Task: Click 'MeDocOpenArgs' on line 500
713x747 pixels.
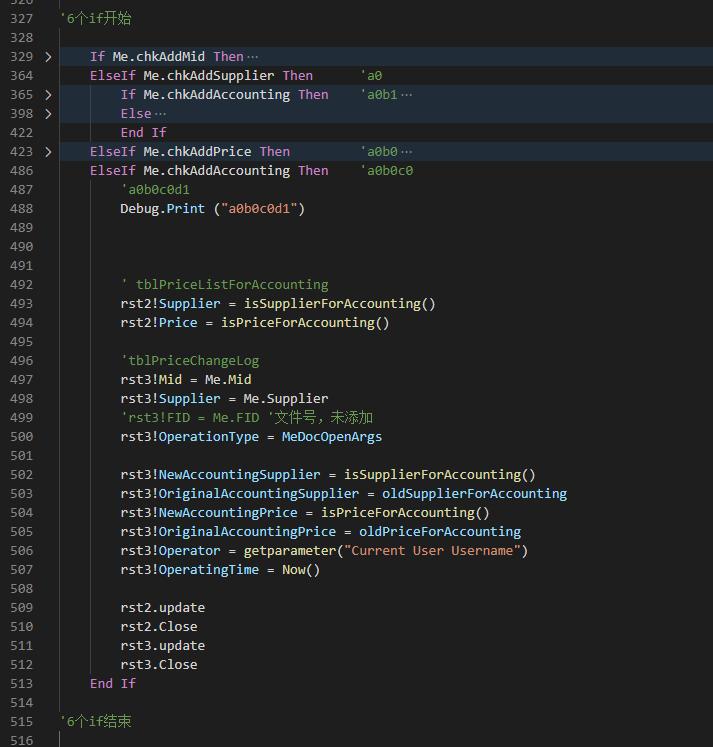Action: 332,437
